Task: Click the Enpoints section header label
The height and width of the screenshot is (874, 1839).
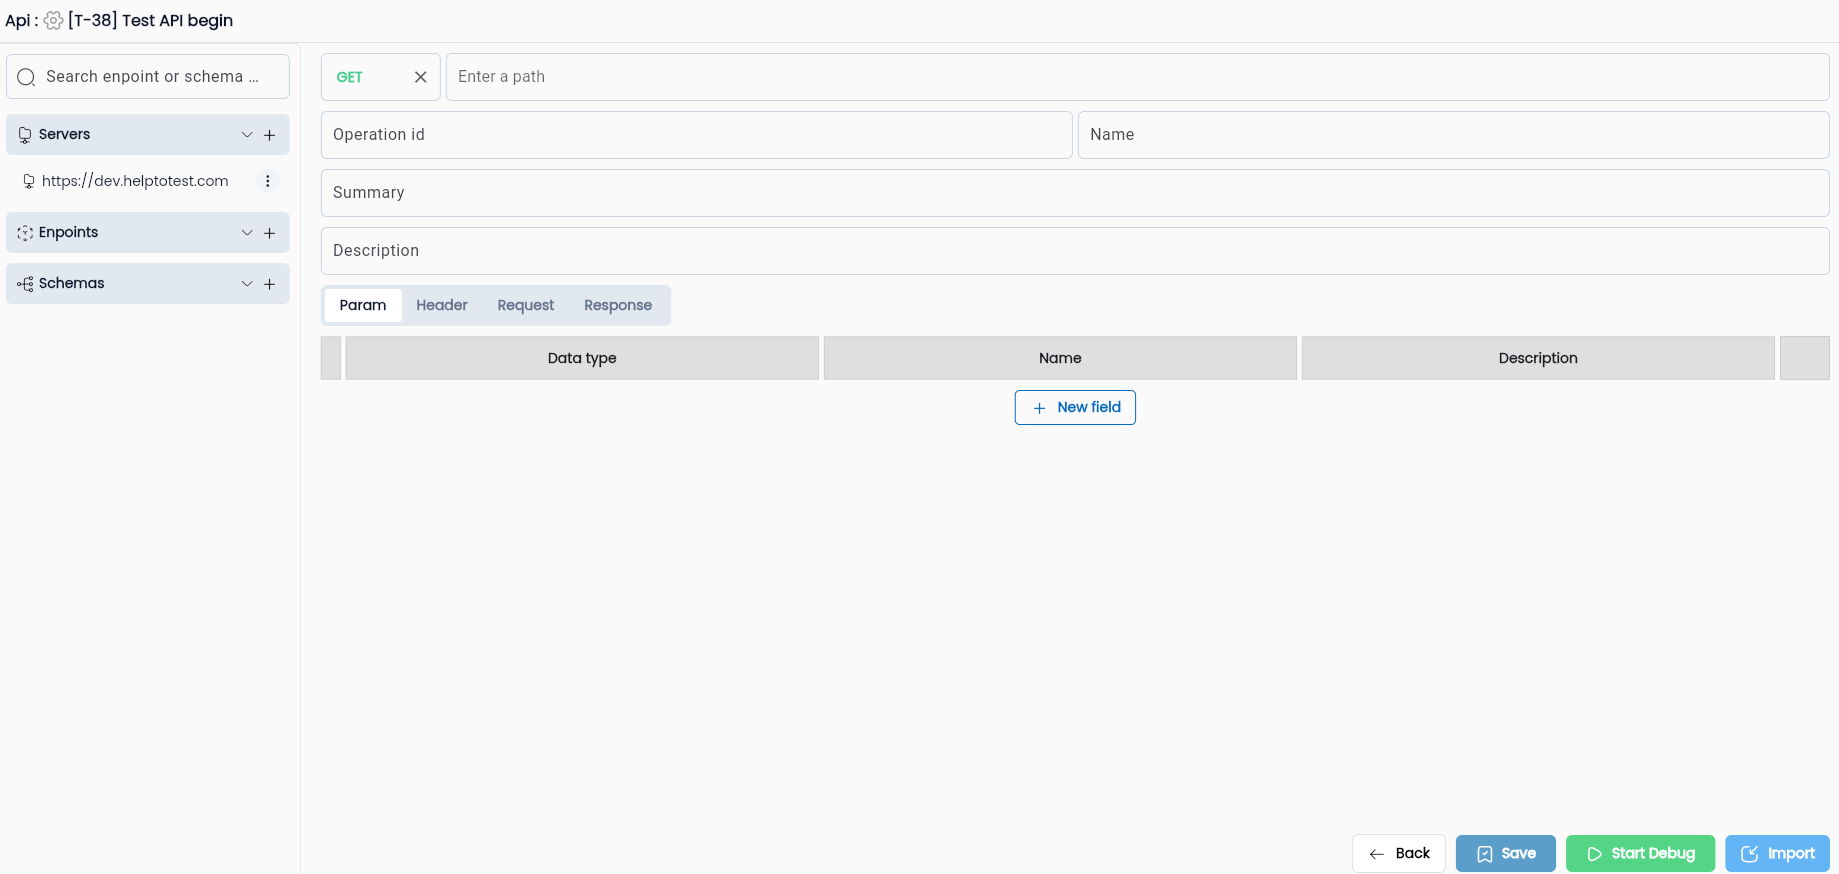Action: (x=68, y=232)
